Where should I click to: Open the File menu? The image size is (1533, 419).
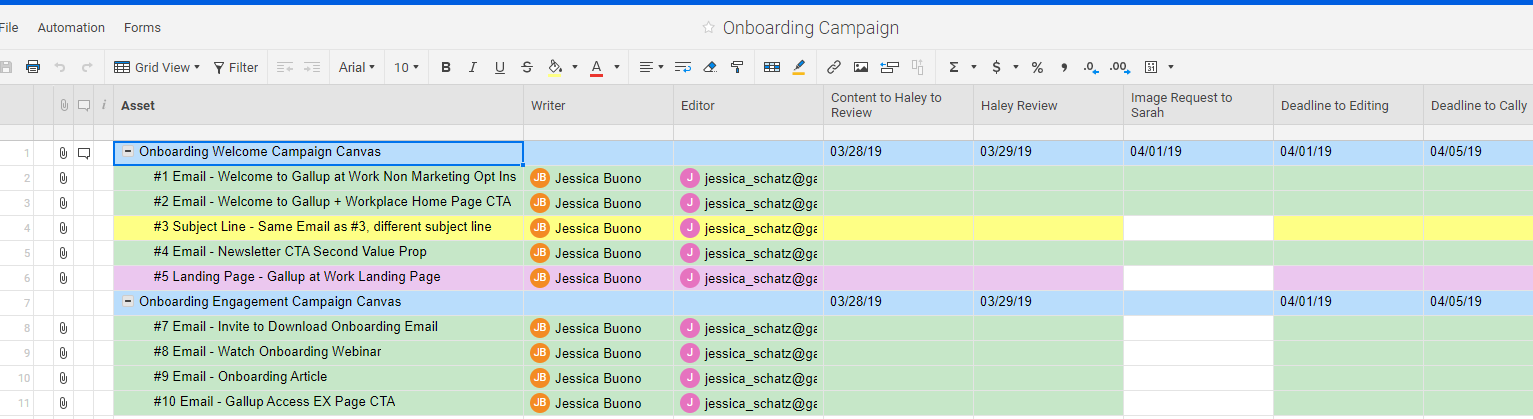point(10,28)
